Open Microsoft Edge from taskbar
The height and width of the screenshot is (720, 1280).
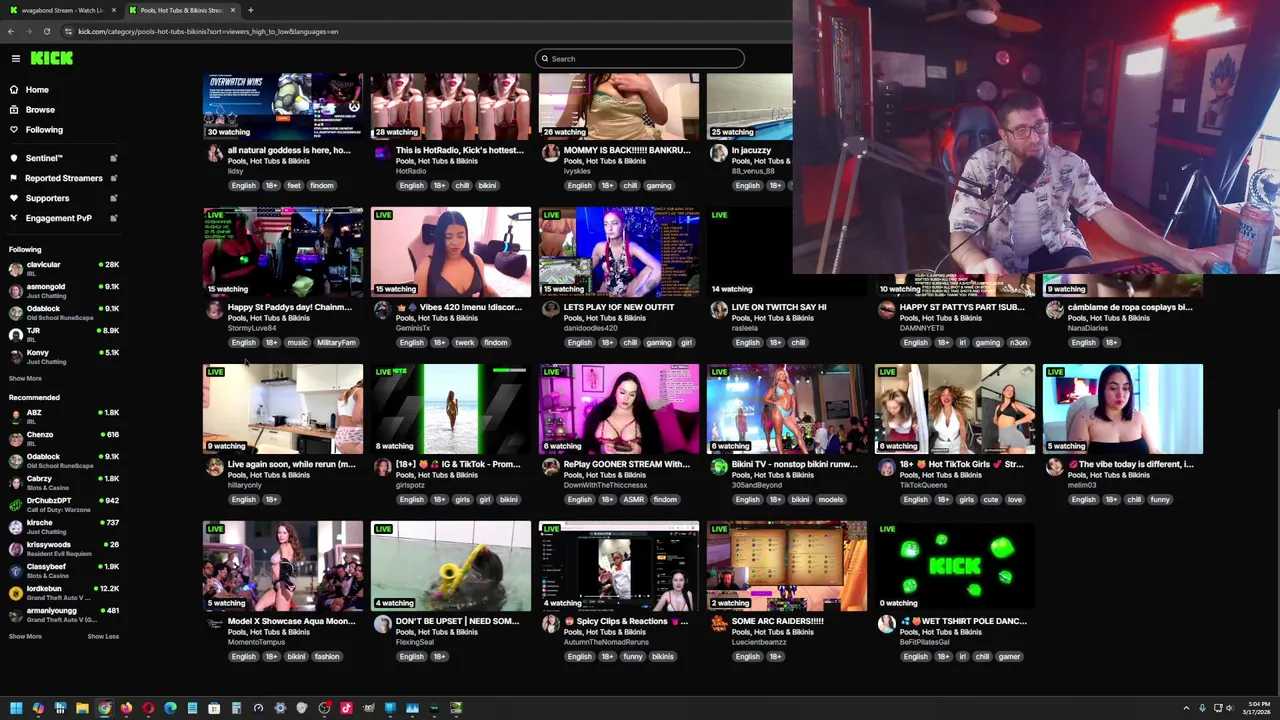(170, 708)
